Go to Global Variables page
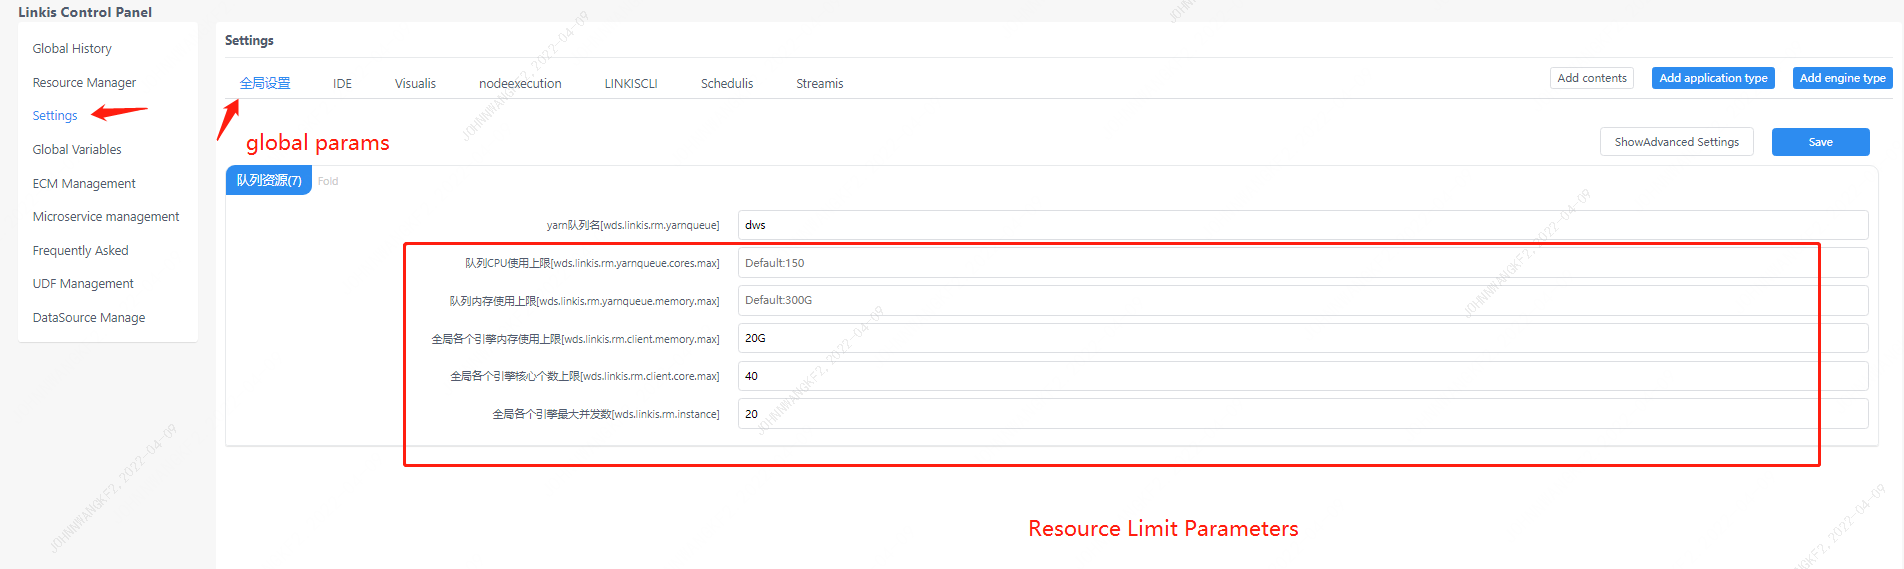Screen dimensions: 1904x569 [x=77, y=149]
